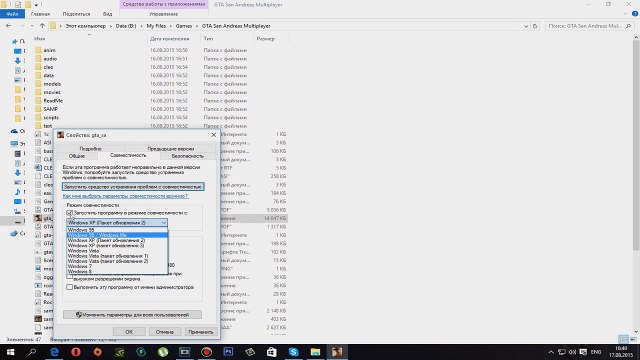The image size is (640, 360).
Task: Switch to the gta_sa taskbar icon
Action: pos(337,352)
